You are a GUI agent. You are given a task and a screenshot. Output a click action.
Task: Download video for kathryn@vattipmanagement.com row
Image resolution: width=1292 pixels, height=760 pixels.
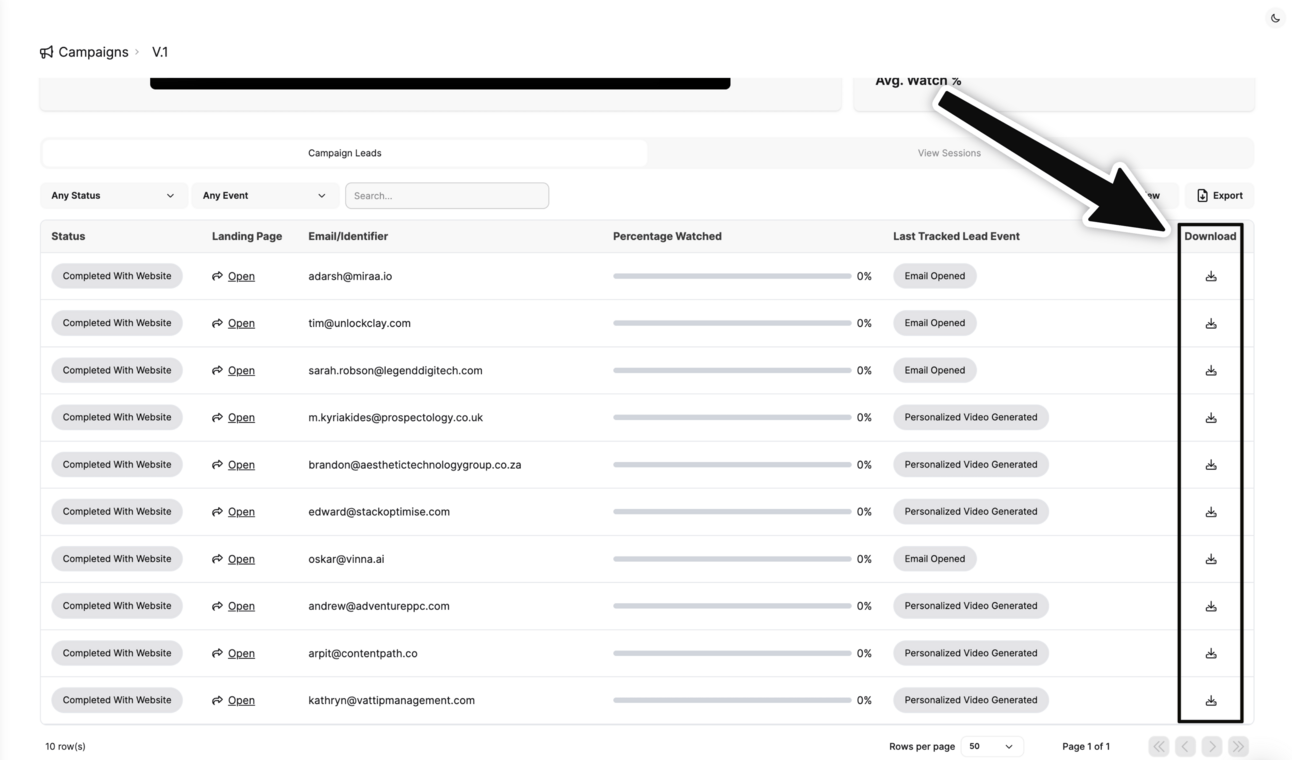tap(1210, 701)
